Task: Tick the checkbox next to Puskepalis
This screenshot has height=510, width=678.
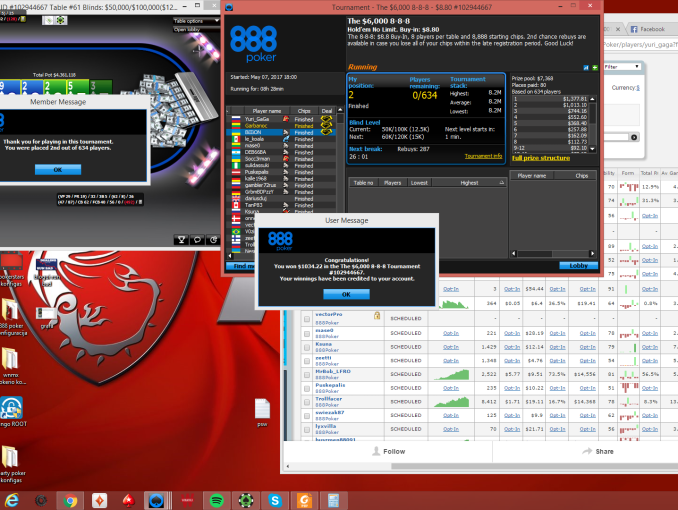Action: [307, 386]
